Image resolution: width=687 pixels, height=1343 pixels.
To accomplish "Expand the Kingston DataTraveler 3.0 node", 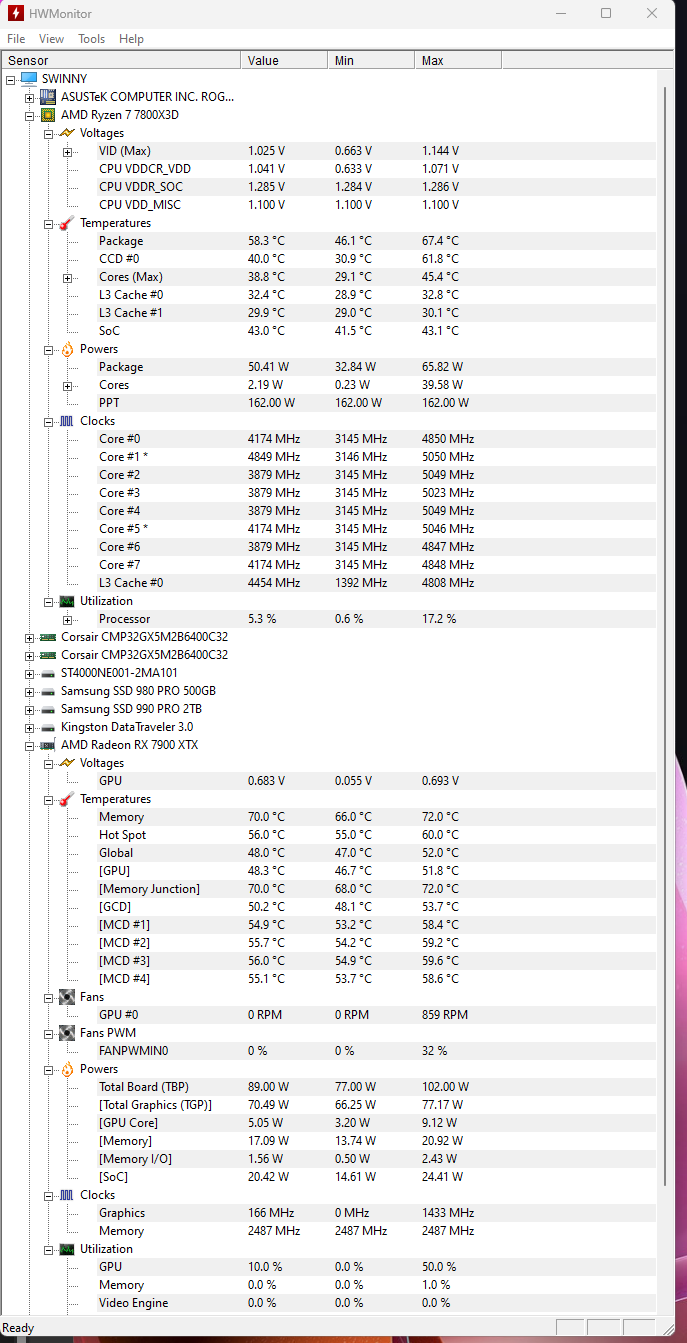I will click(x=30, y=727).
